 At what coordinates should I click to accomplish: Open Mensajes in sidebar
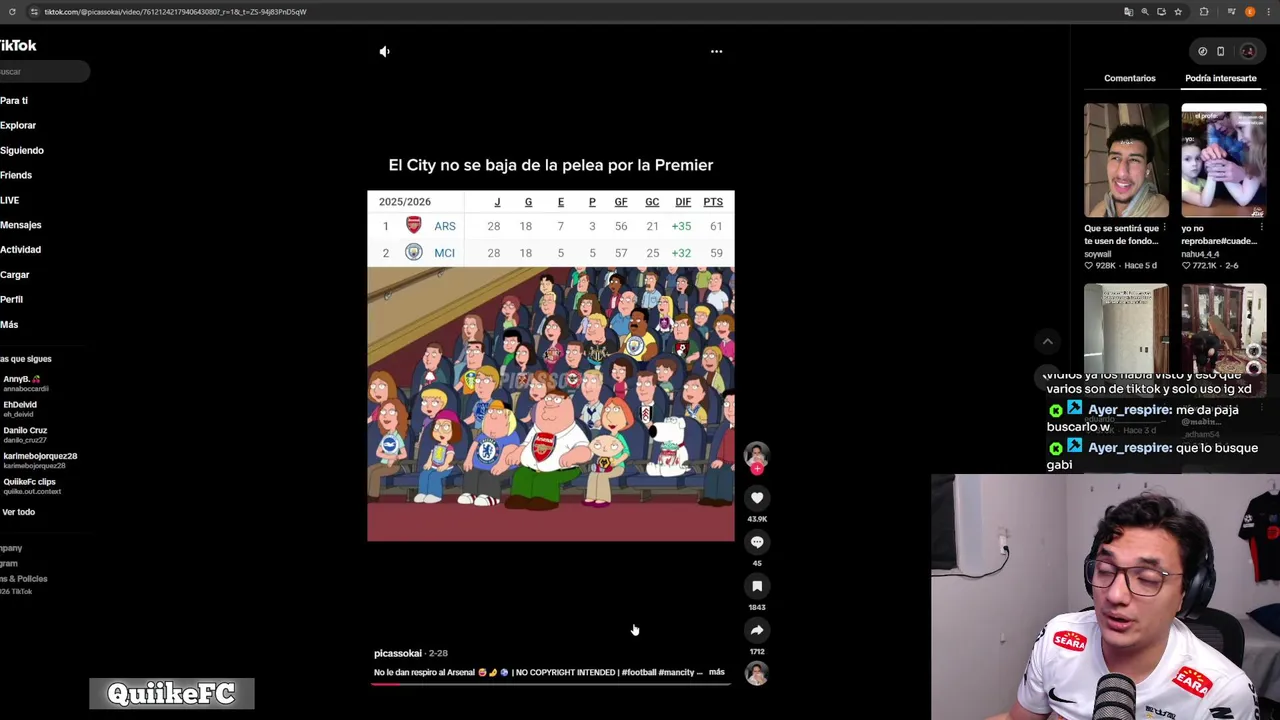21,225
